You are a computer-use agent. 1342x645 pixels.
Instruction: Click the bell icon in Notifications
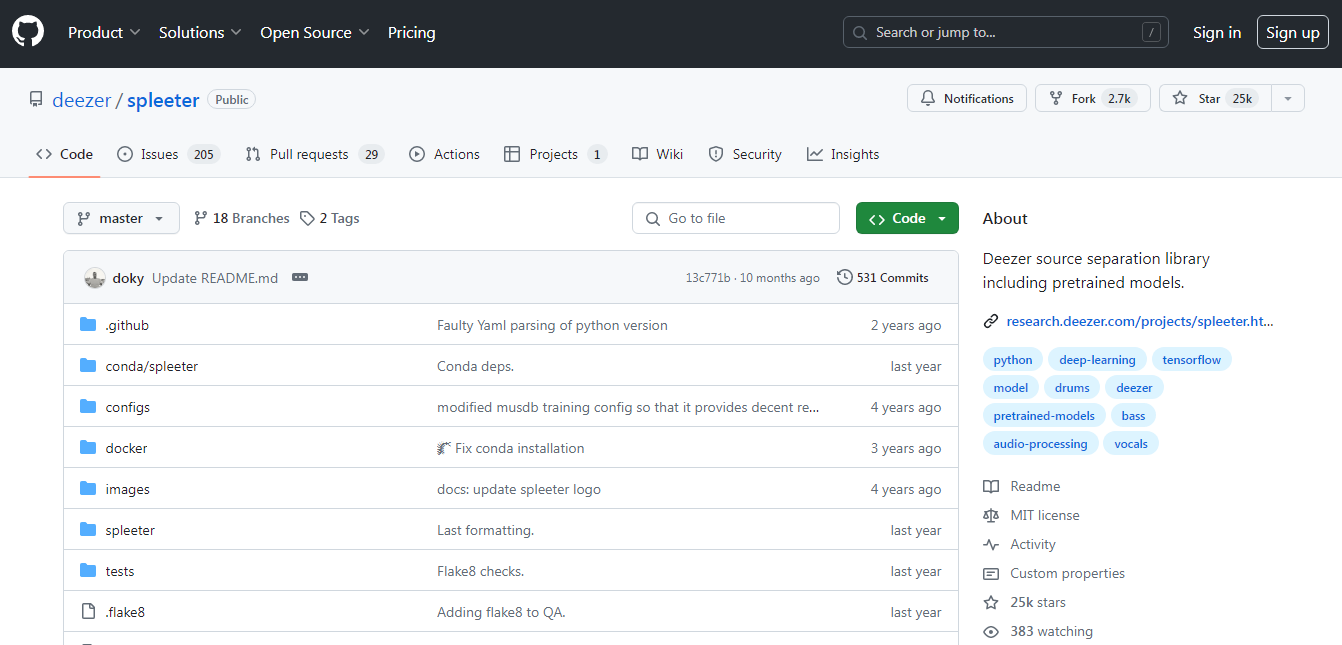928,98
